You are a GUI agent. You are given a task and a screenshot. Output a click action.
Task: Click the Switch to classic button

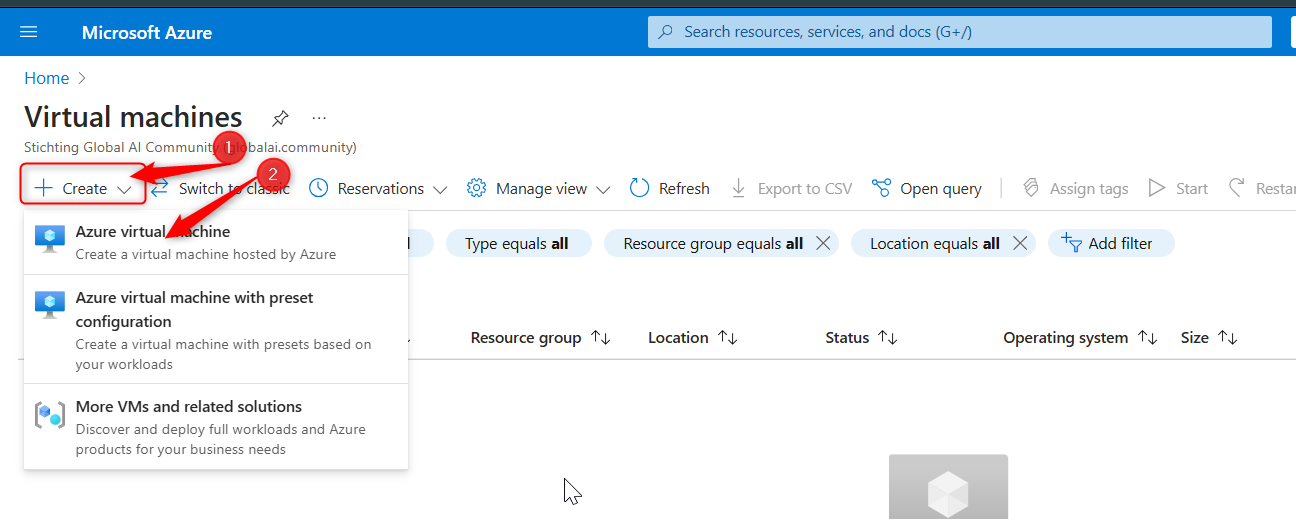[x=220, y=188]
